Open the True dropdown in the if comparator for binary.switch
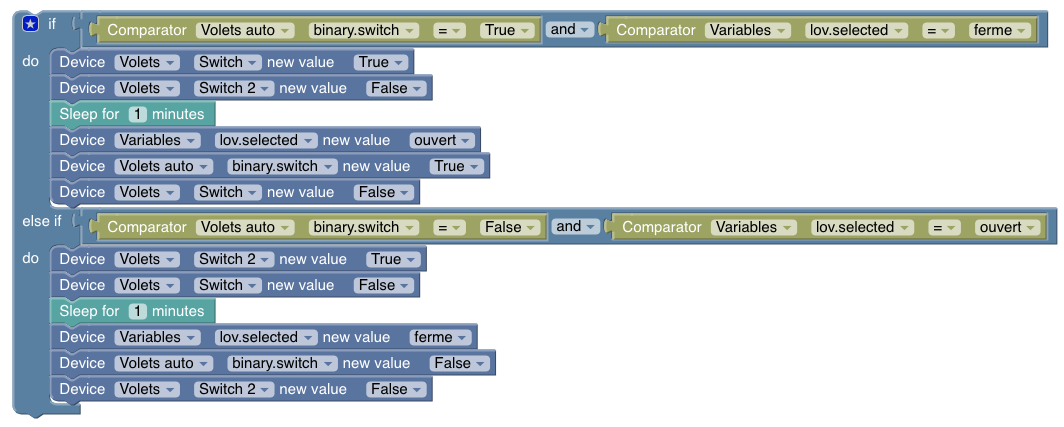This screenshot has height=427, width=1064. (507, 30)
